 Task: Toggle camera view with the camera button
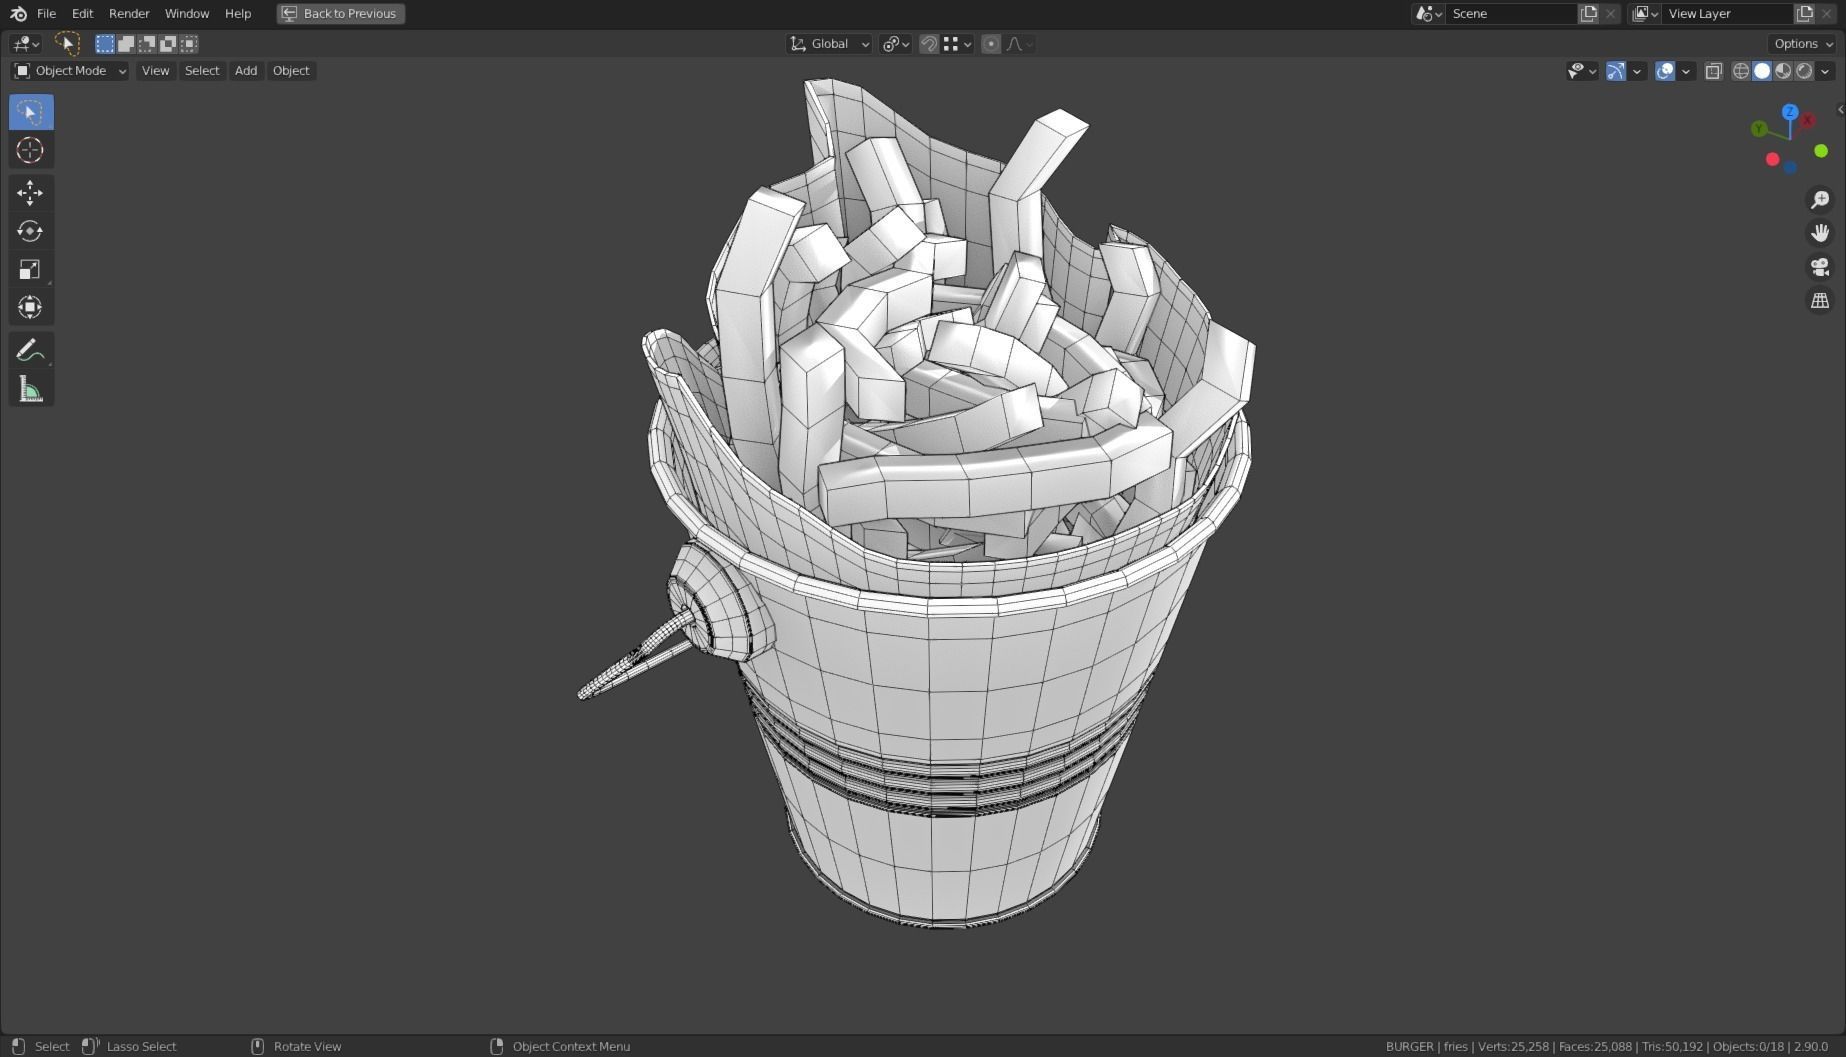click(x=1820, y=267)
